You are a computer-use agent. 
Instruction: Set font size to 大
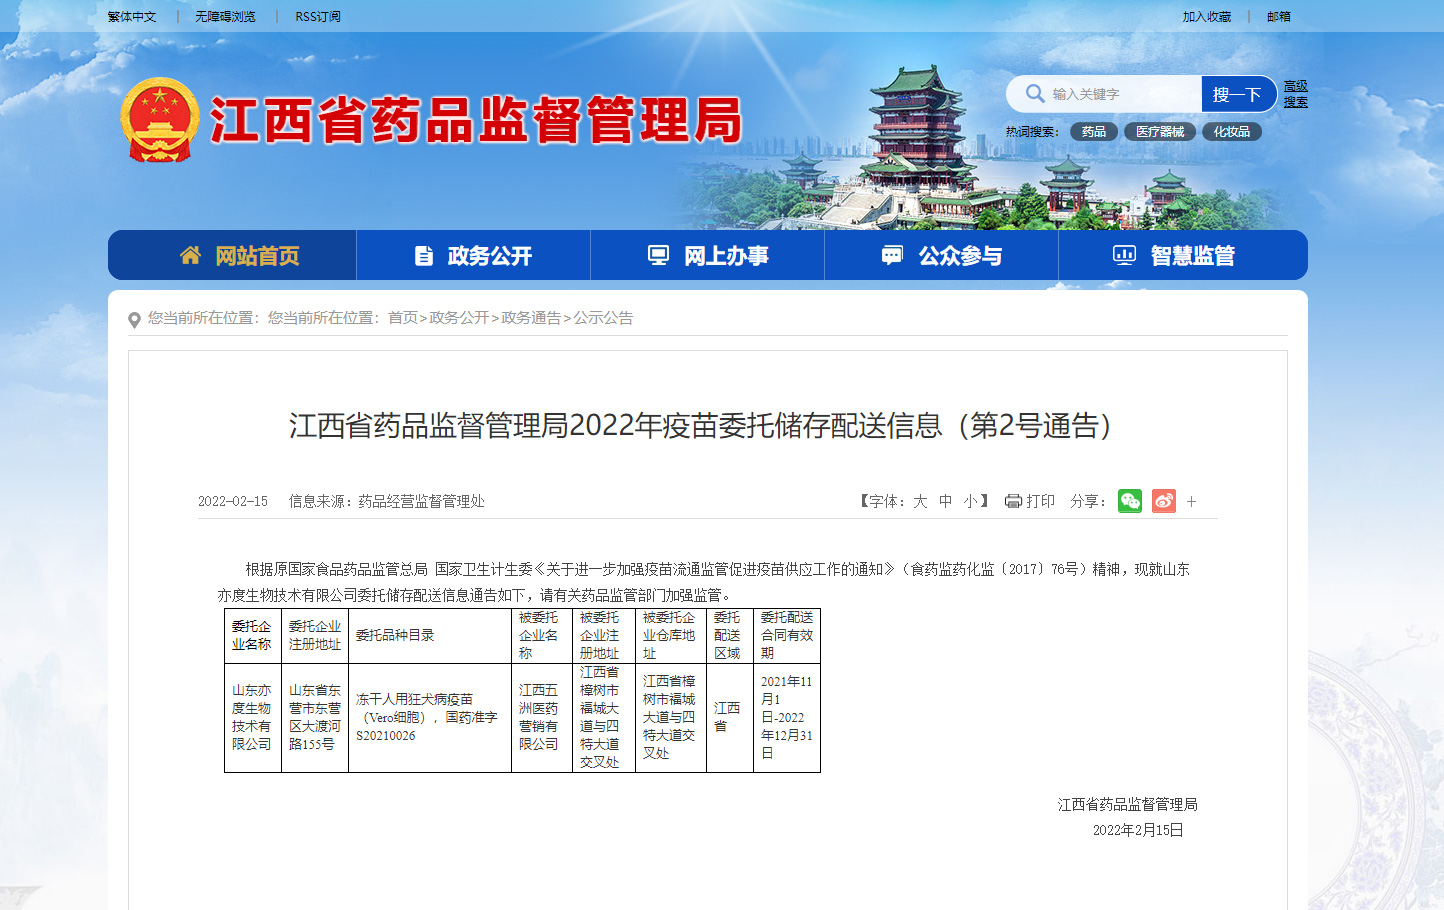coord(919,501)
